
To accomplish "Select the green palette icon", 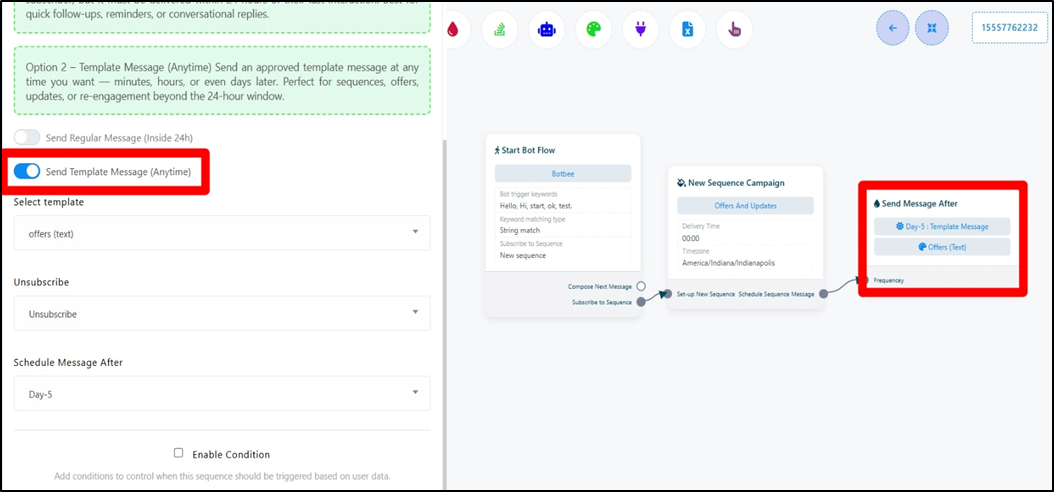I will pos(593,29).
